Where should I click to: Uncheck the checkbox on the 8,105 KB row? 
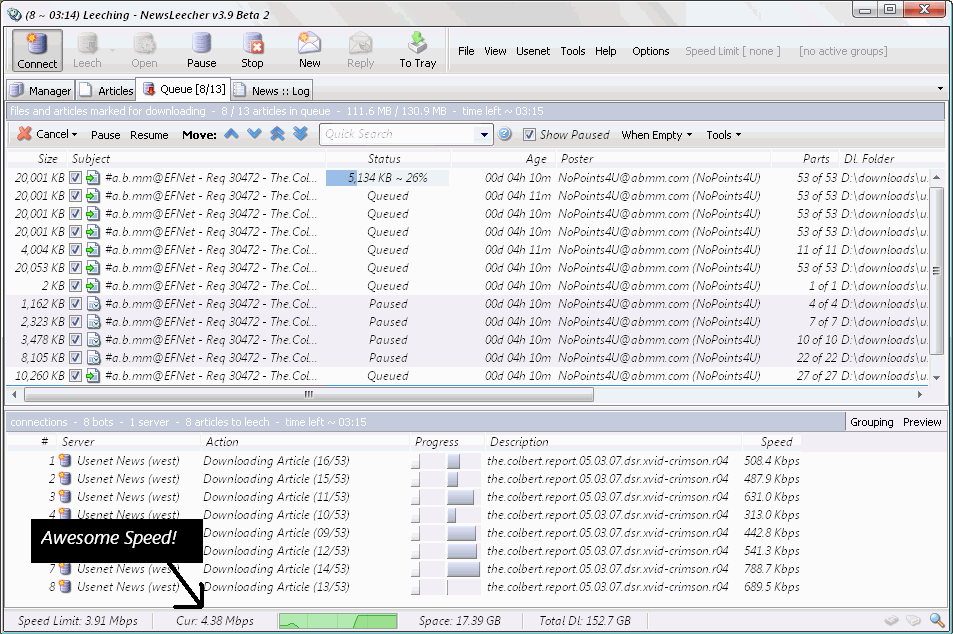coord(75,357)
